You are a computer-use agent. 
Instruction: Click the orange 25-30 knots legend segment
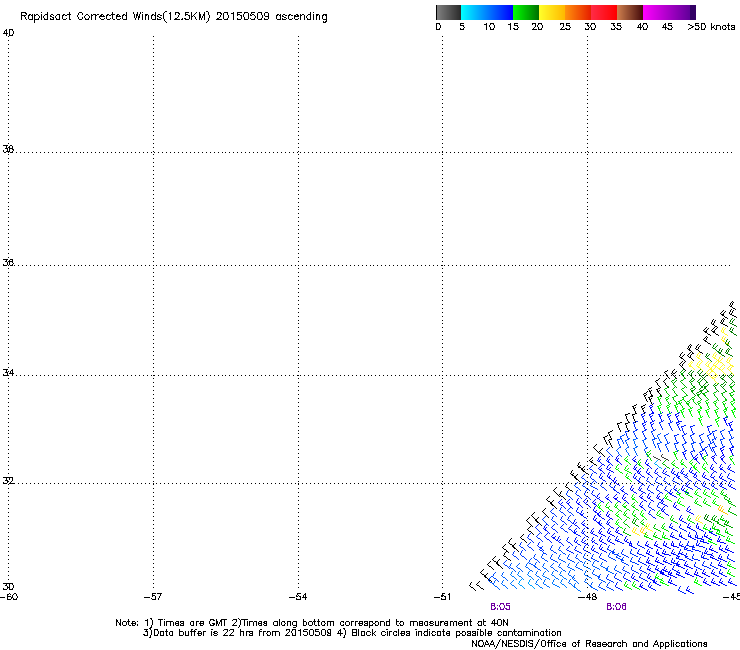(x=578, y=12)
